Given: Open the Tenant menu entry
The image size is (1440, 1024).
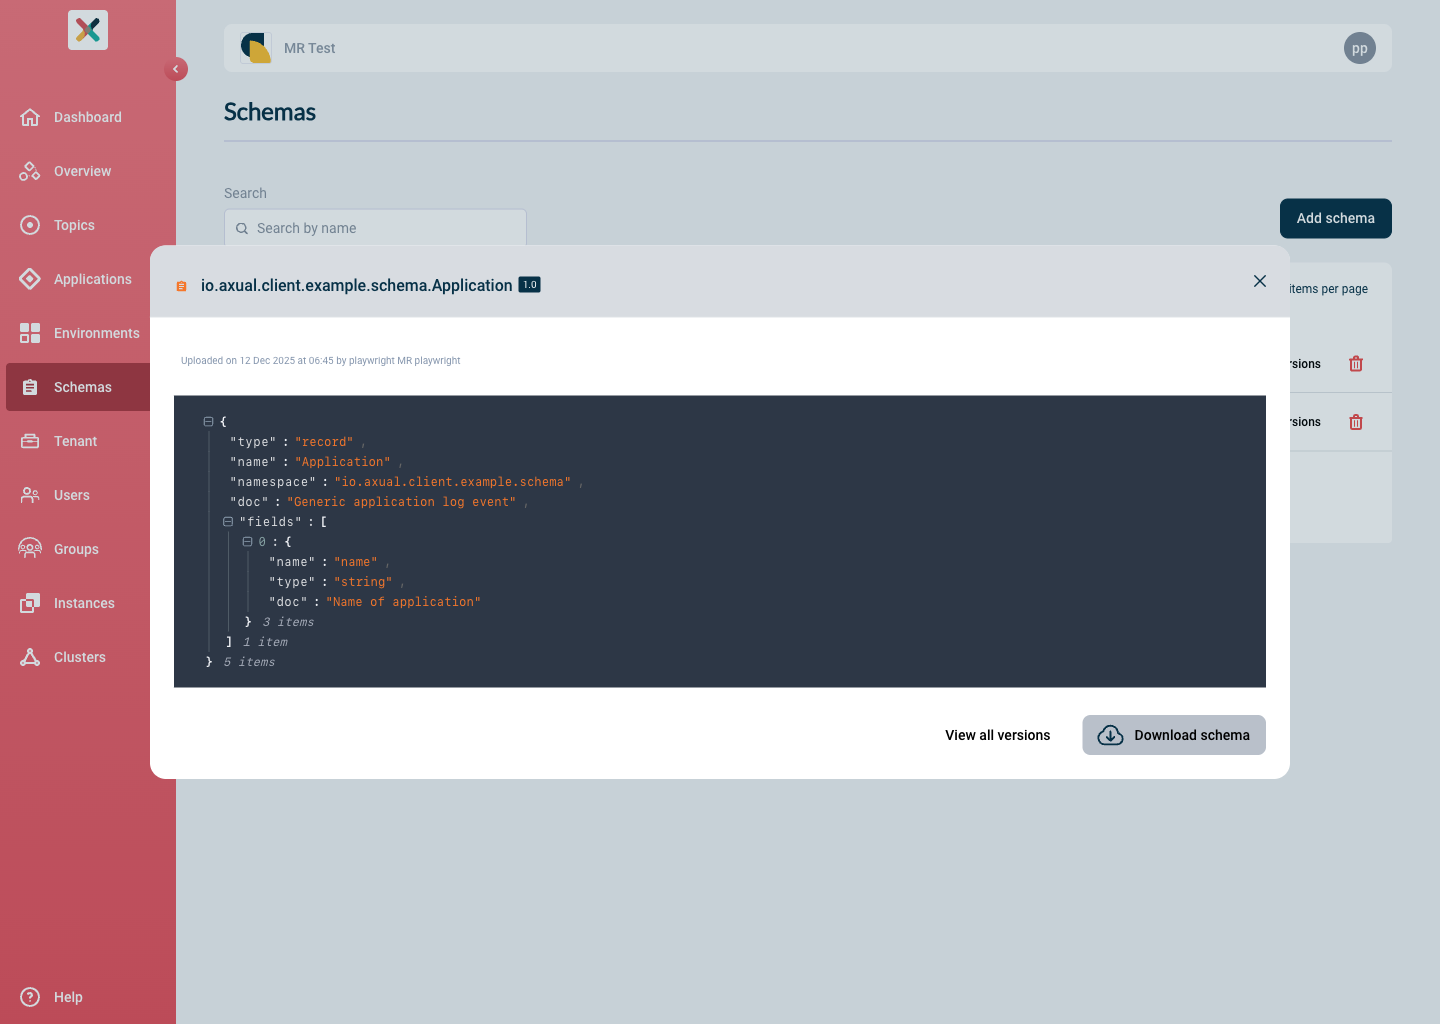Looking at the screenshot, I should [74, 441].
